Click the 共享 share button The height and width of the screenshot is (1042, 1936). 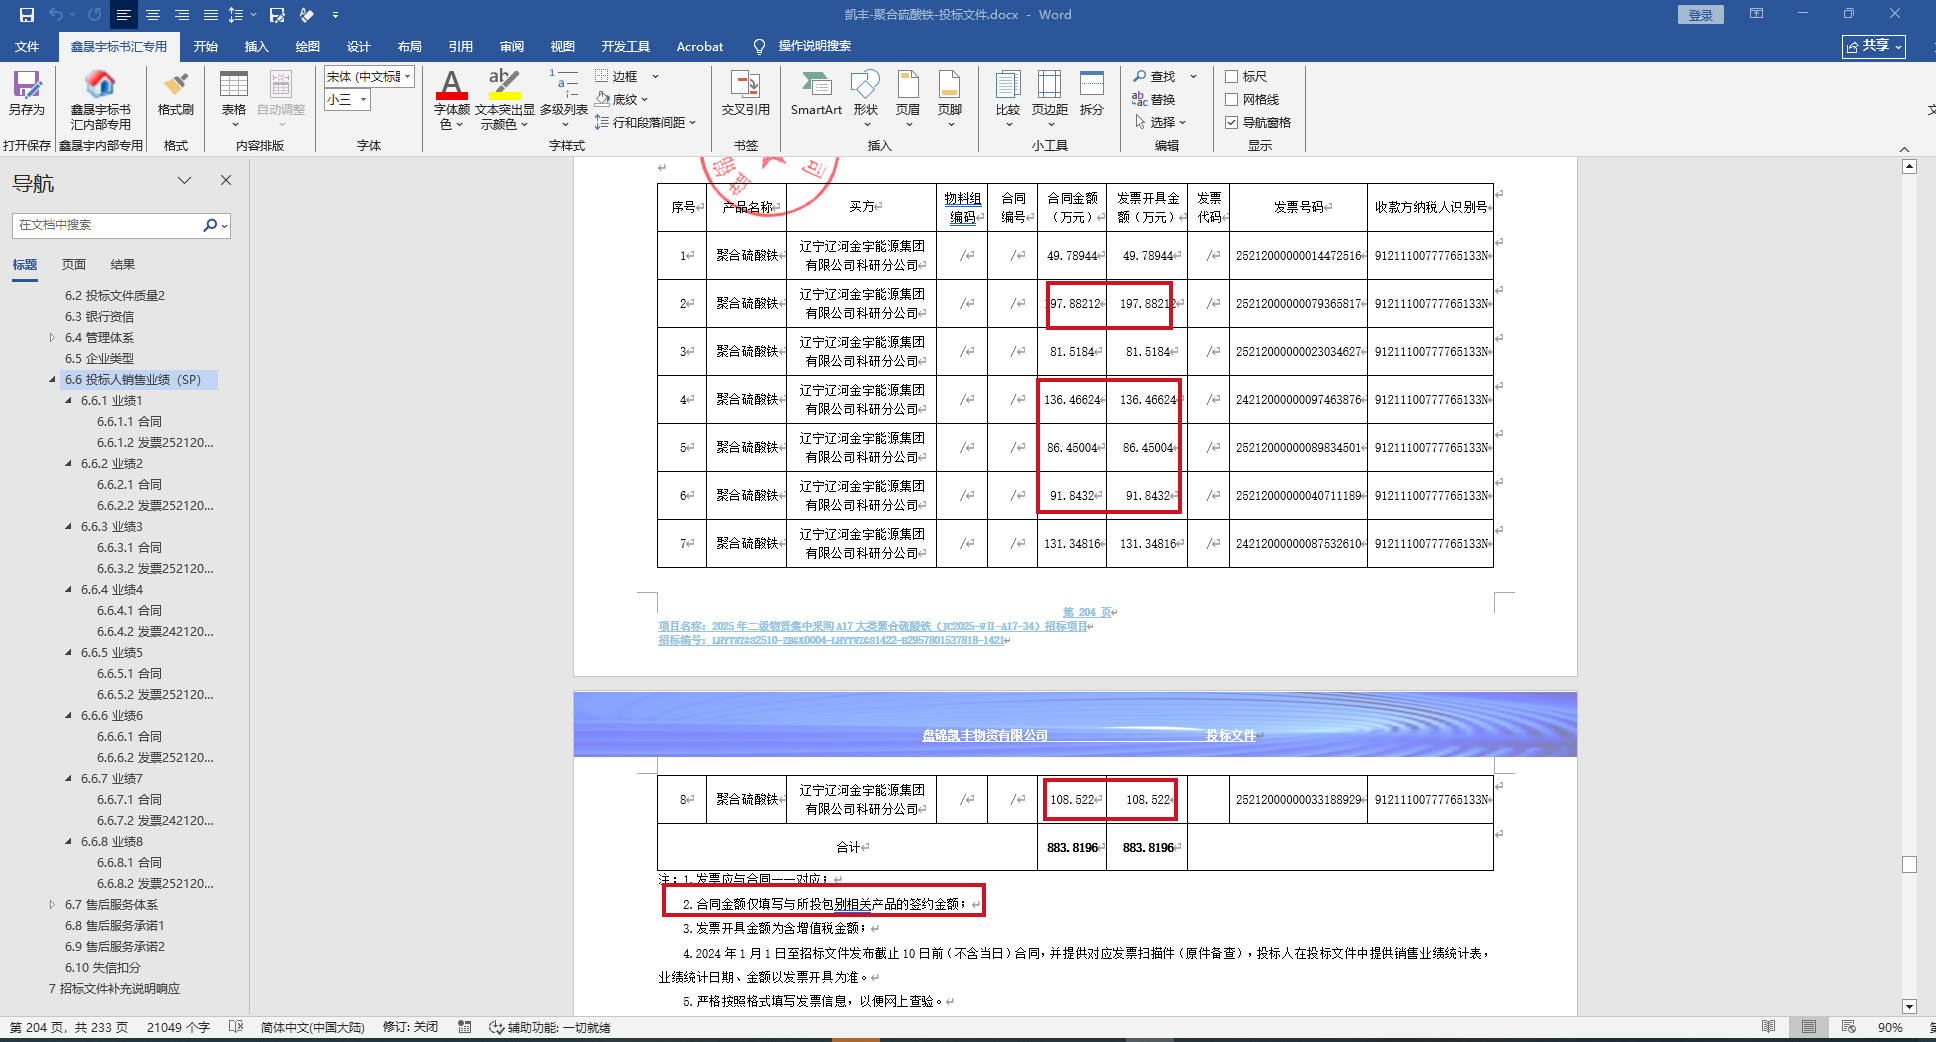pos(1873,47)
